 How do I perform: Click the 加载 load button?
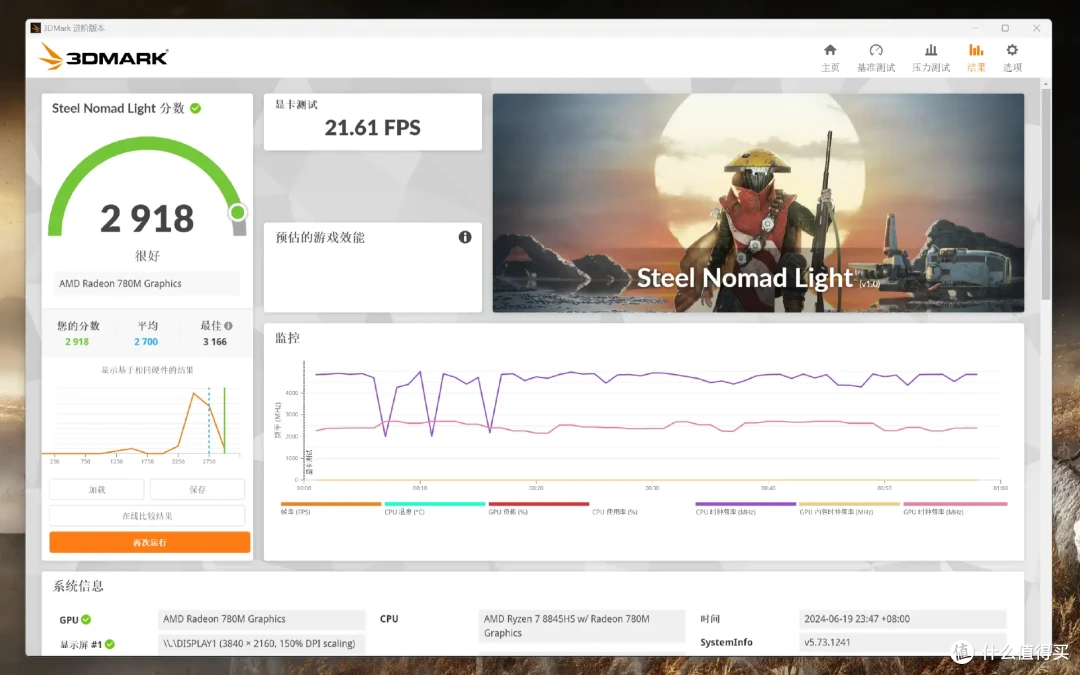pos(97,489)
